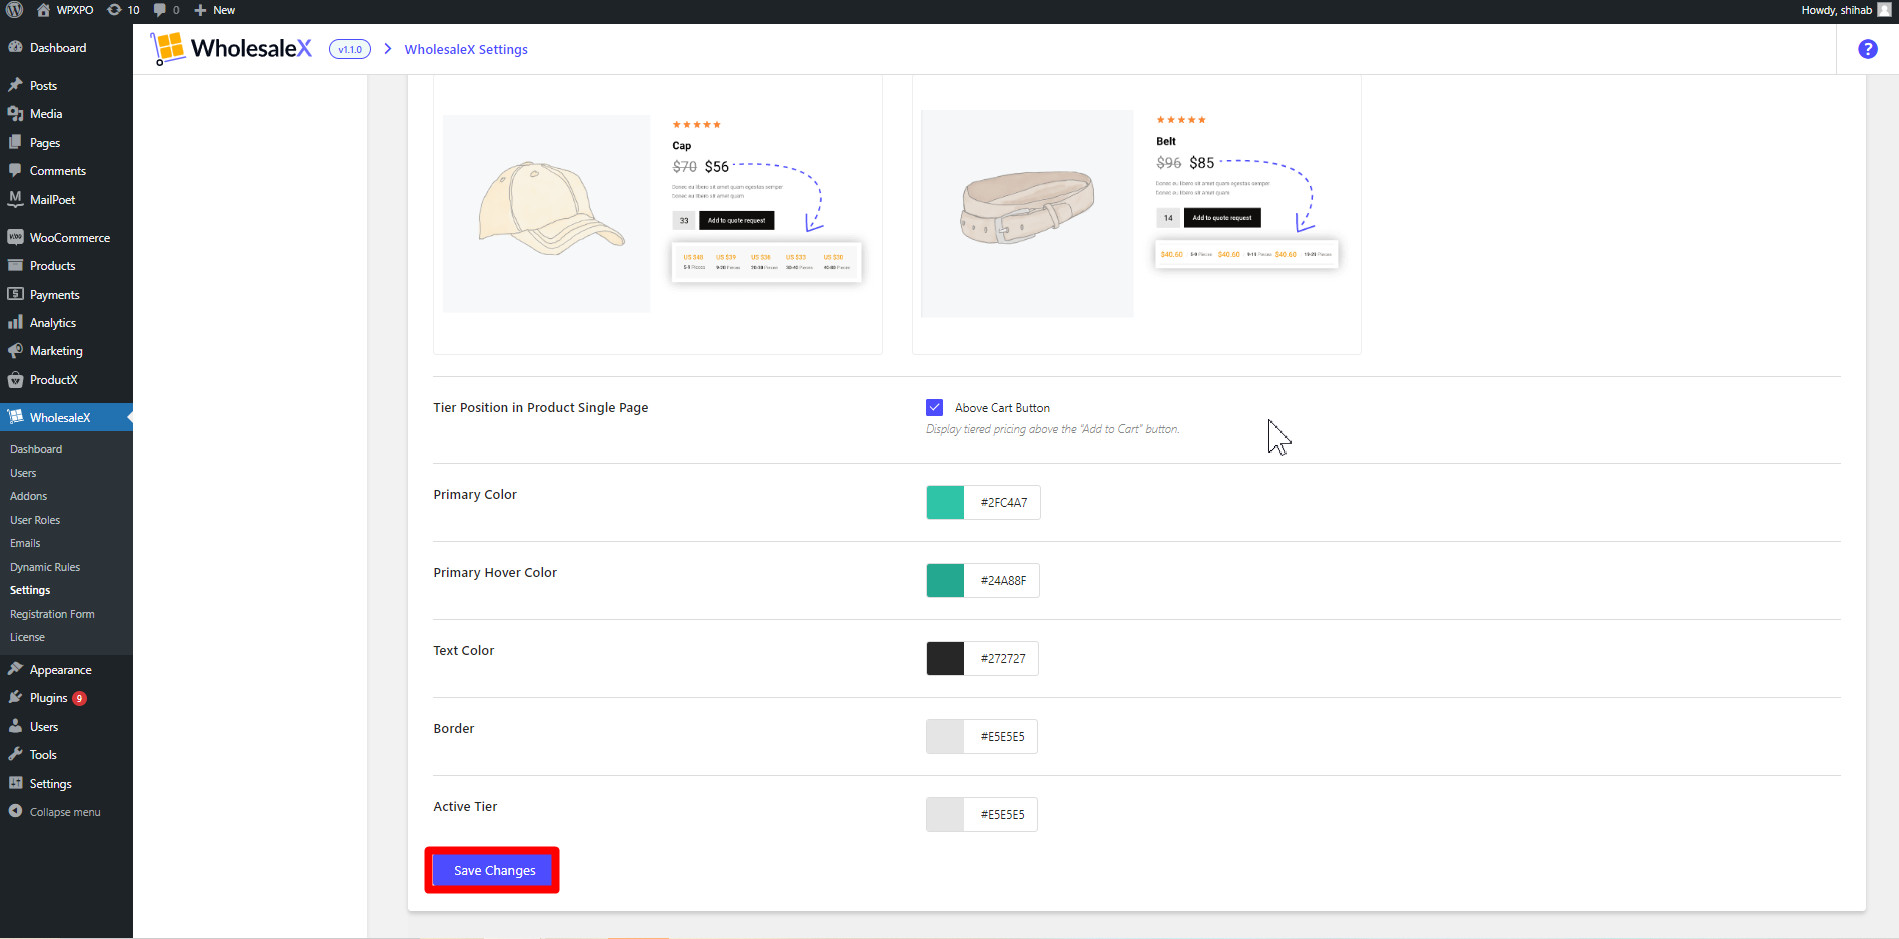The image size is (1899, 939).
Task: Click the WholesaleX cart logo icon
Action: [168, 48]
